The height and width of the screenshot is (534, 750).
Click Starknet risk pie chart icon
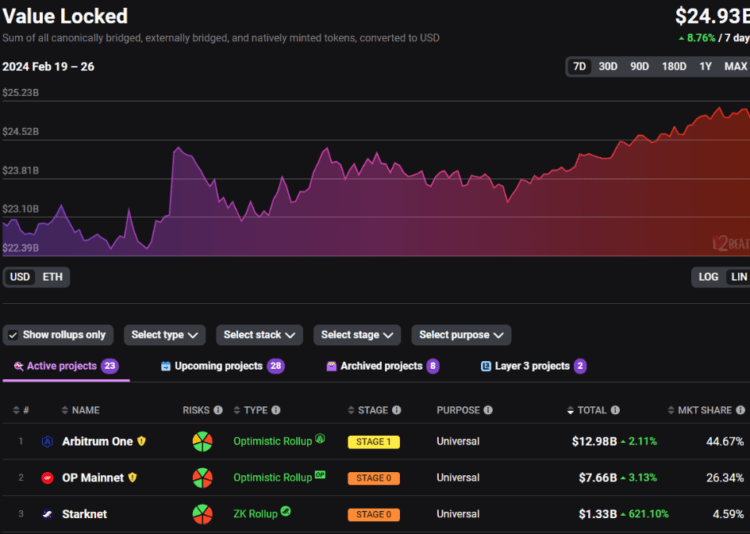coord(203,514)
